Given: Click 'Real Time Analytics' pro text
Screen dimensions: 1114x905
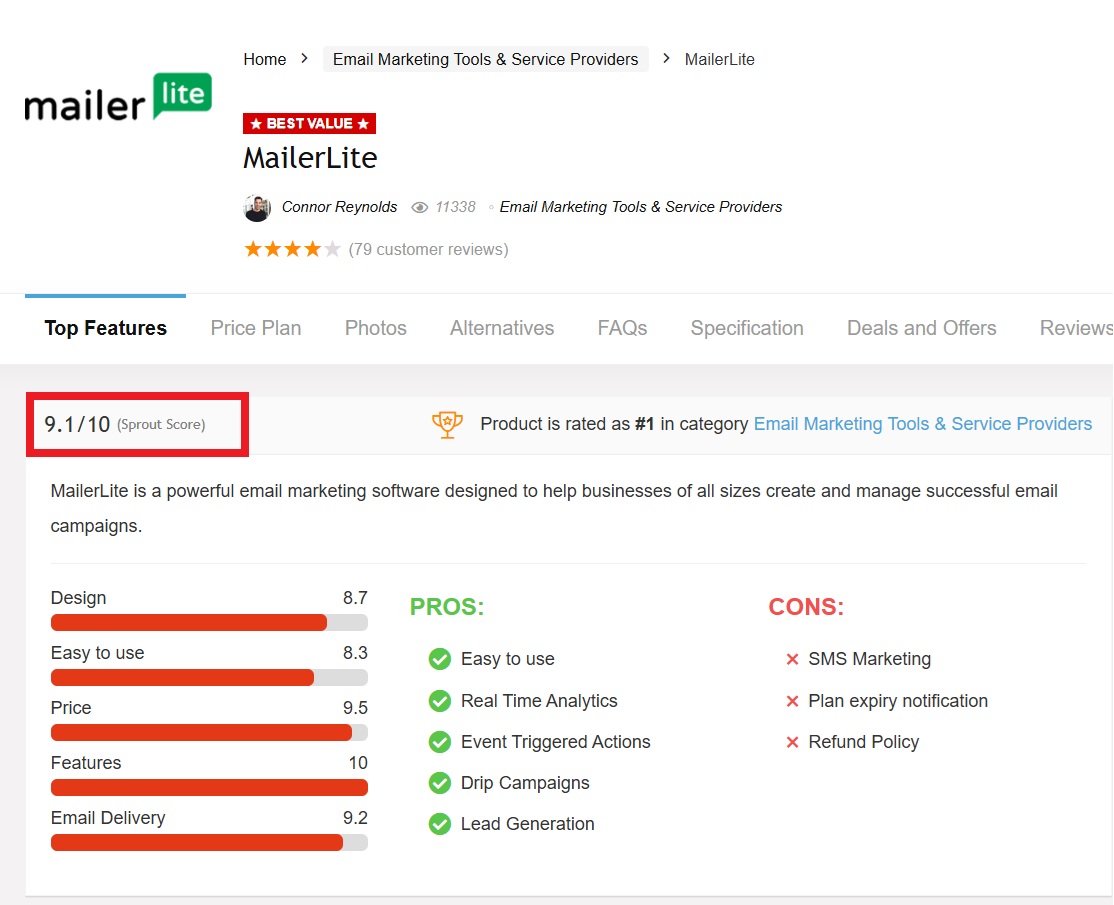Looking at the screenshot, I should [x=539, y=701].
